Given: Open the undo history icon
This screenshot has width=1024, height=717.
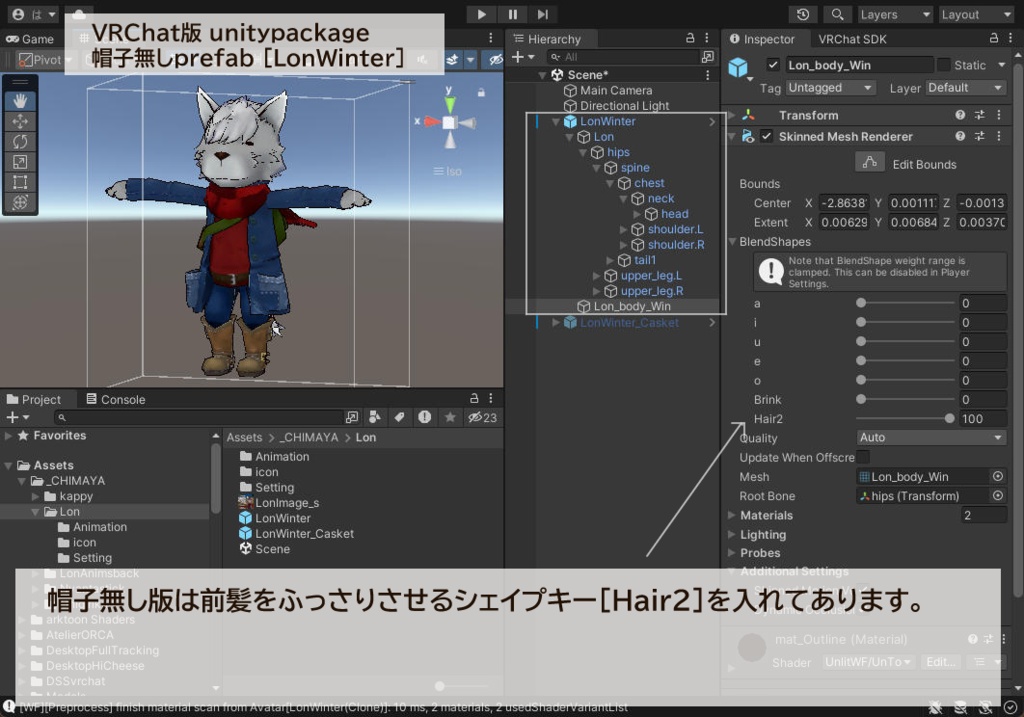Looking at the screenshot, I should coord(803,14).
